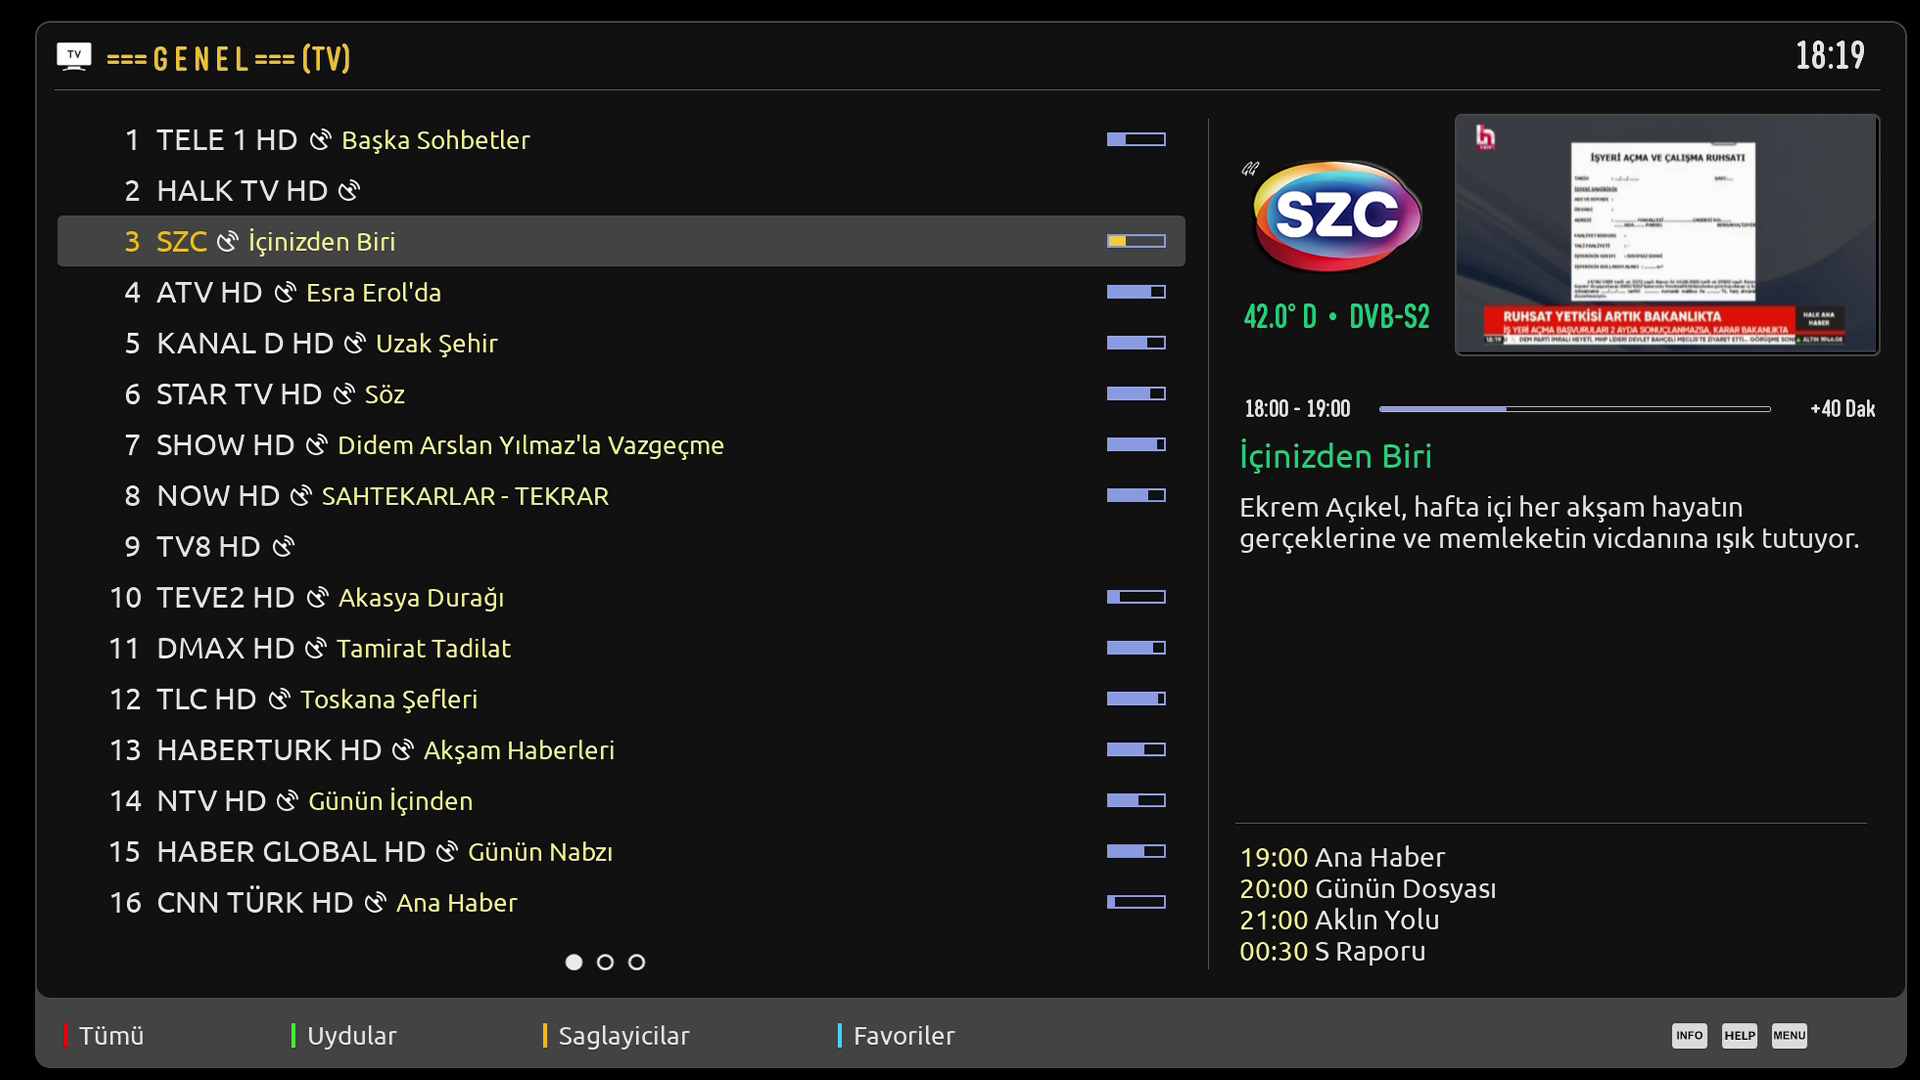Click the 20:00 Günün Dosyası upcoming entry

coord(1368,889)
